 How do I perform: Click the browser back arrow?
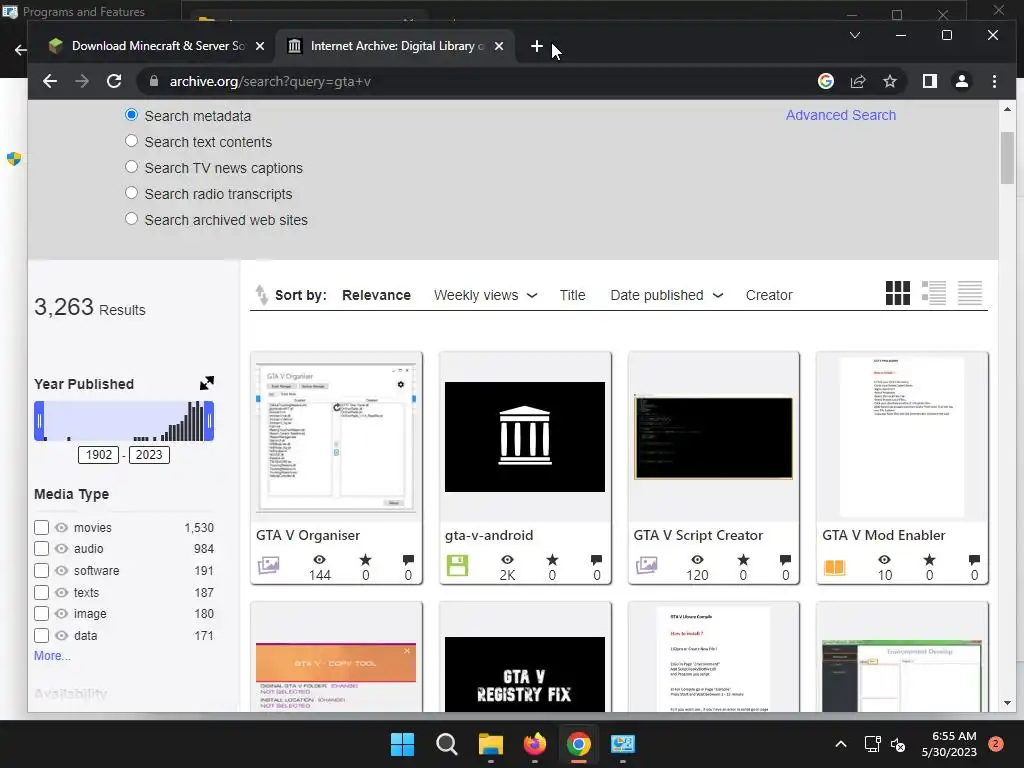(50, 81)
